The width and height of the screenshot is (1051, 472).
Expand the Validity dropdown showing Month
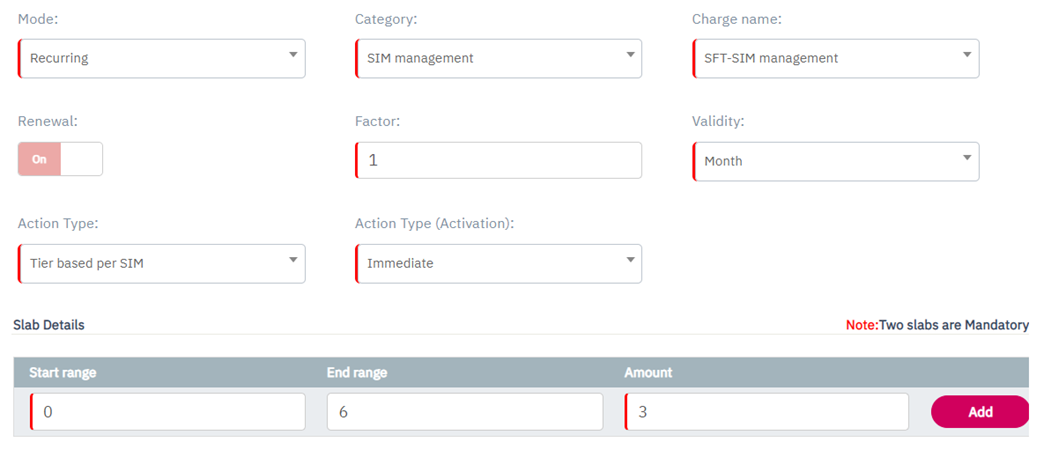click(836, 161)
